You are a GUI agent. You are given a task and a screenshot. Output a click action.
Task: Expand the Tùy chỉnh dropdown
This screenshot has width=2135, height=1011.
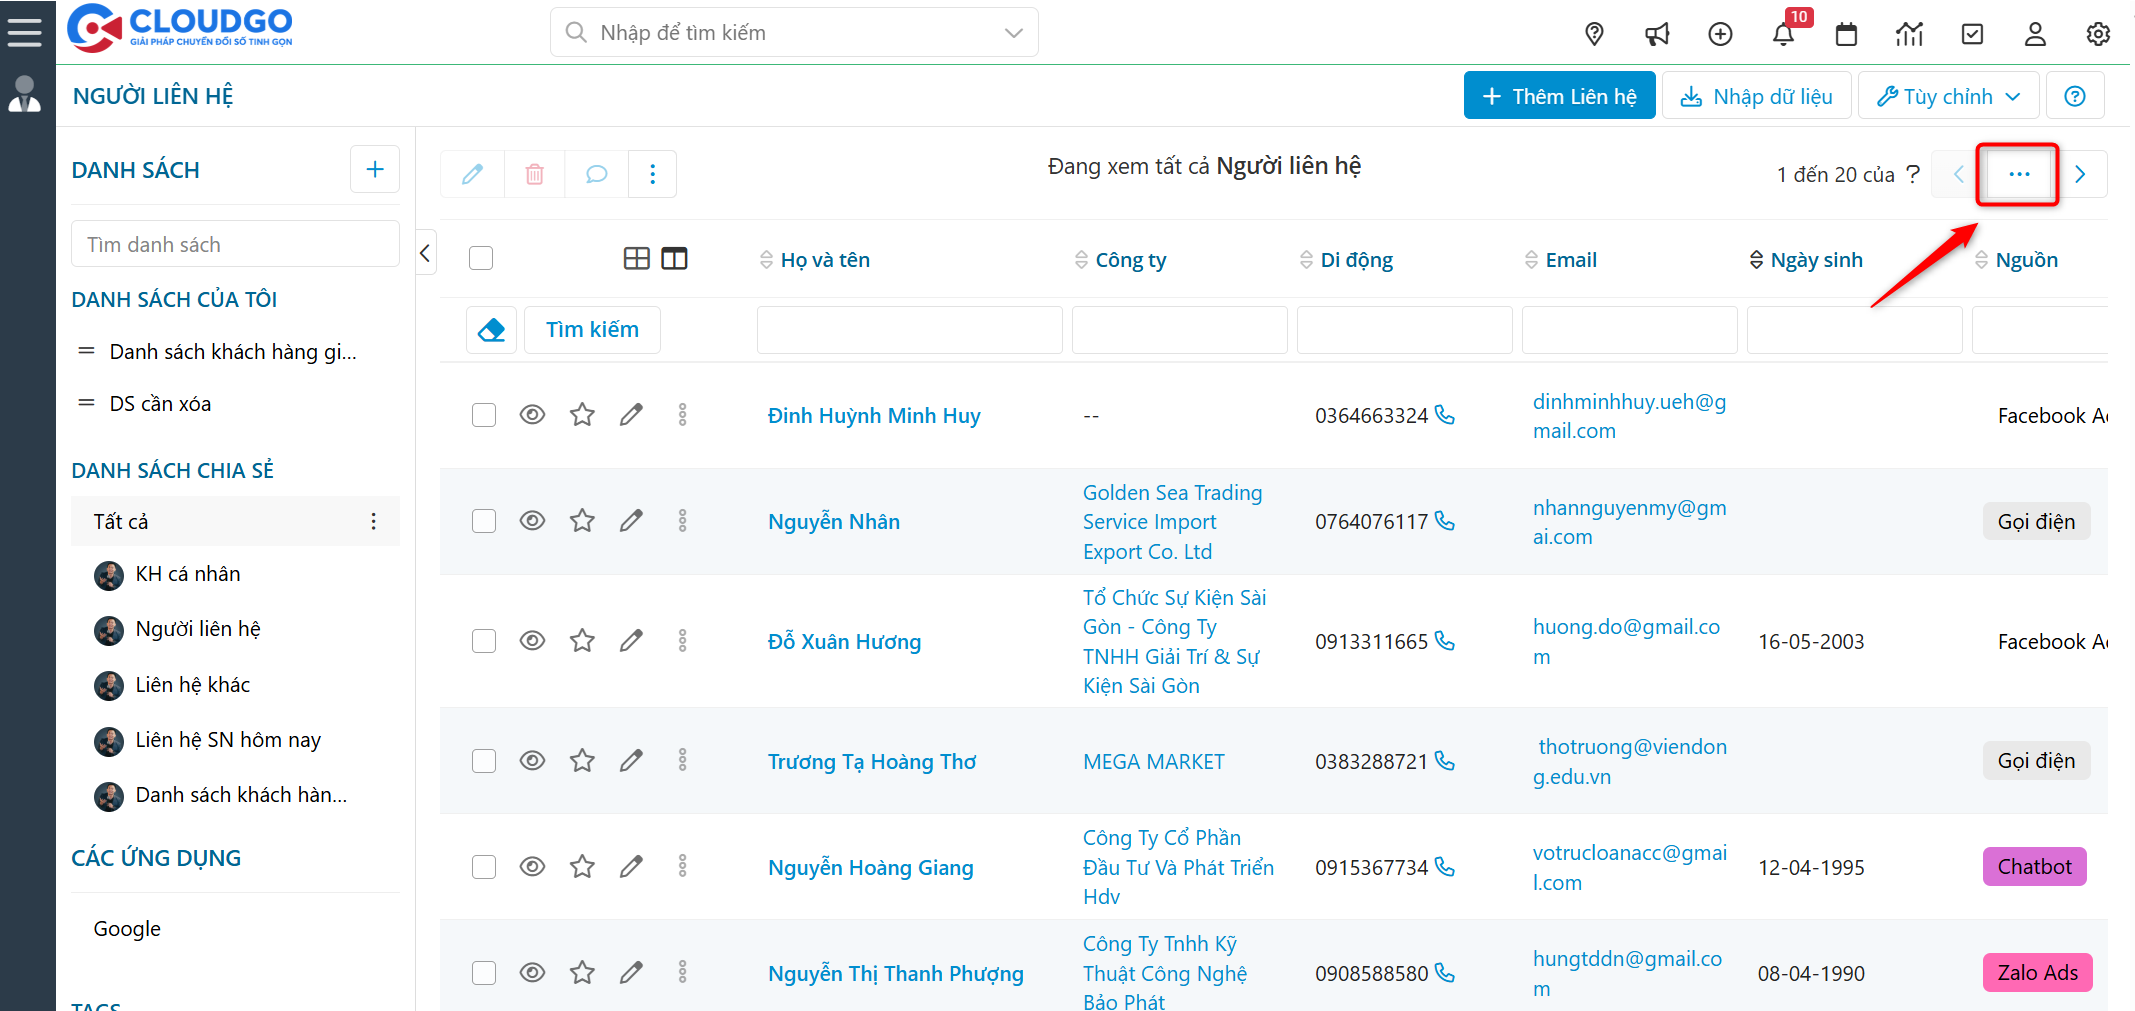pos(1948,96)
